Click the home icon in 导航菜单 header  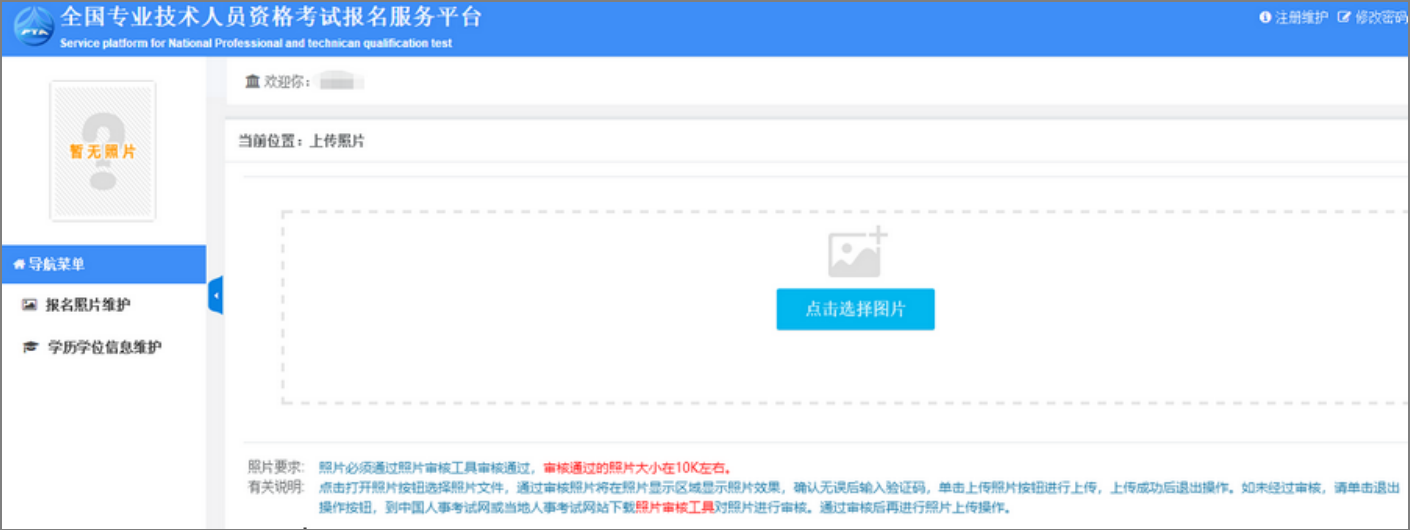click(x=18, y=265)
